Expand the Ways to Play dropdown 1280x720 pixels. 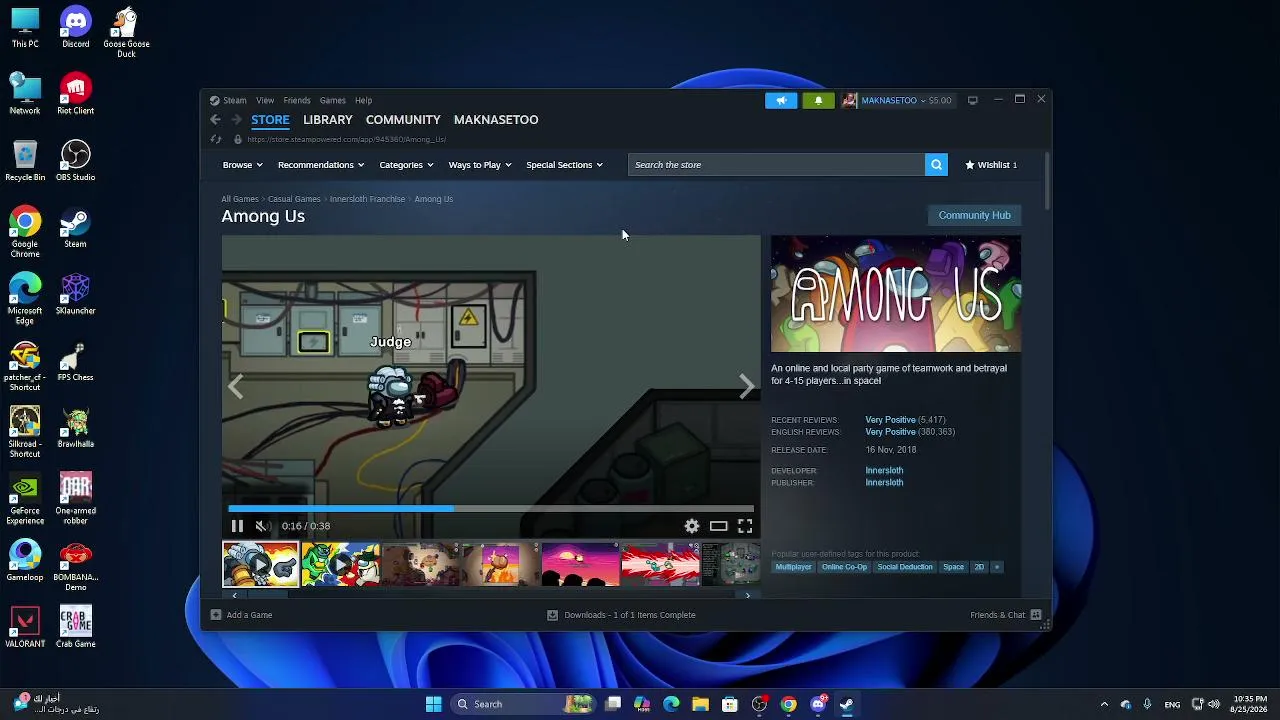pos(480,165)
